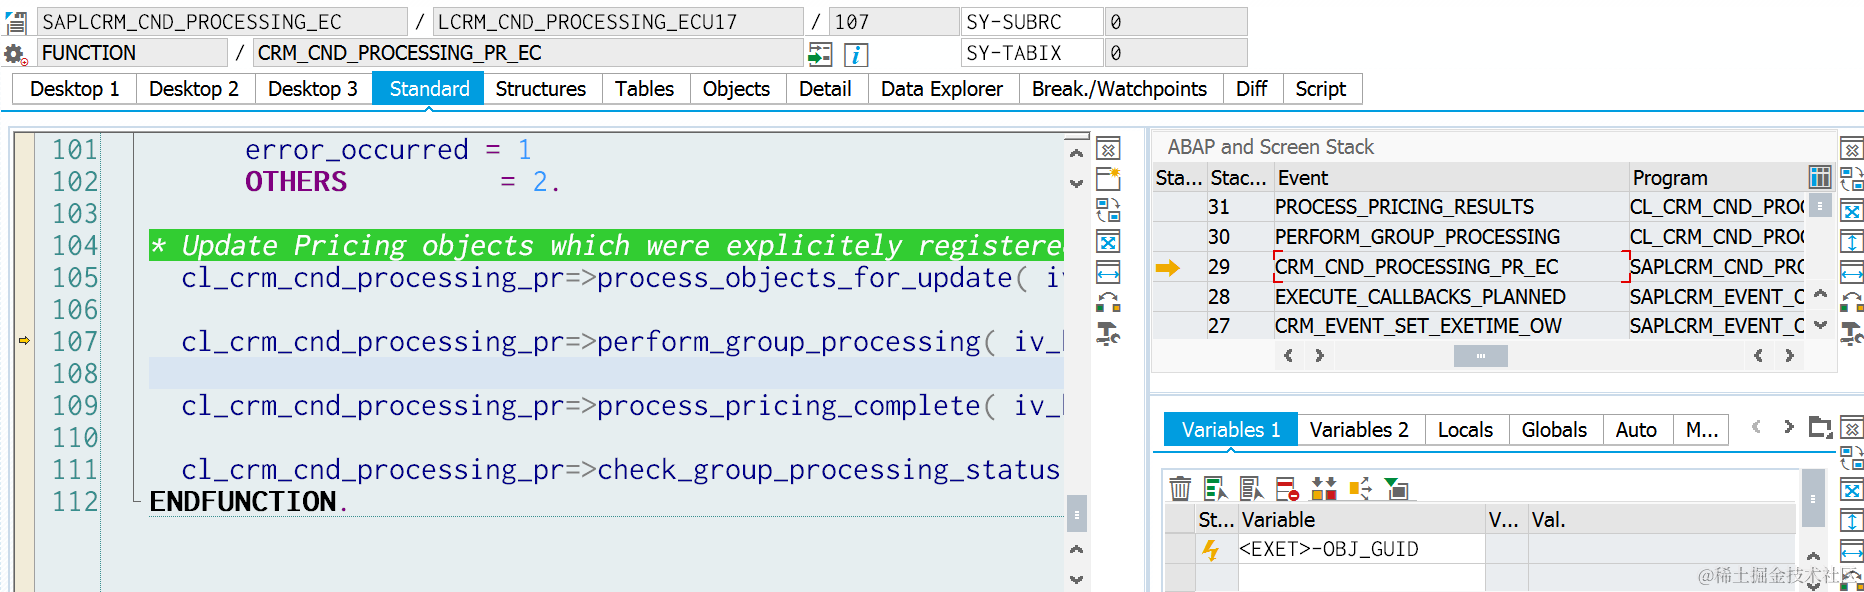Open the stack table column layout icon
The height and width of the screenshot is (592, 1864).
coord(1820,178)
